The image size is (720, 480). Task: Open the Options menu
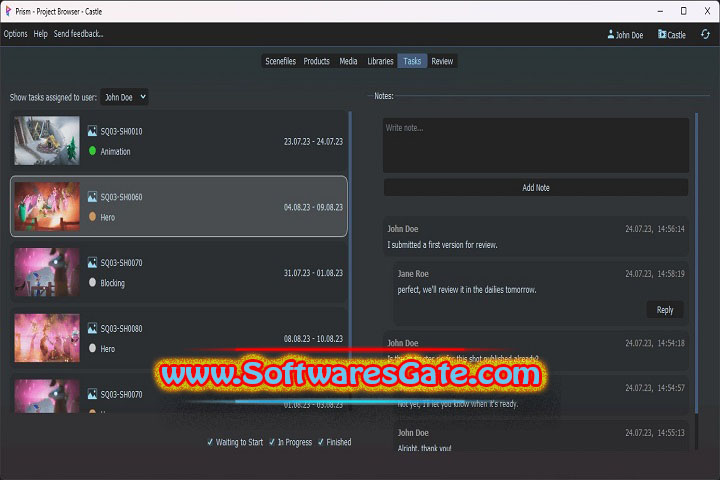[x=16, y=34]
